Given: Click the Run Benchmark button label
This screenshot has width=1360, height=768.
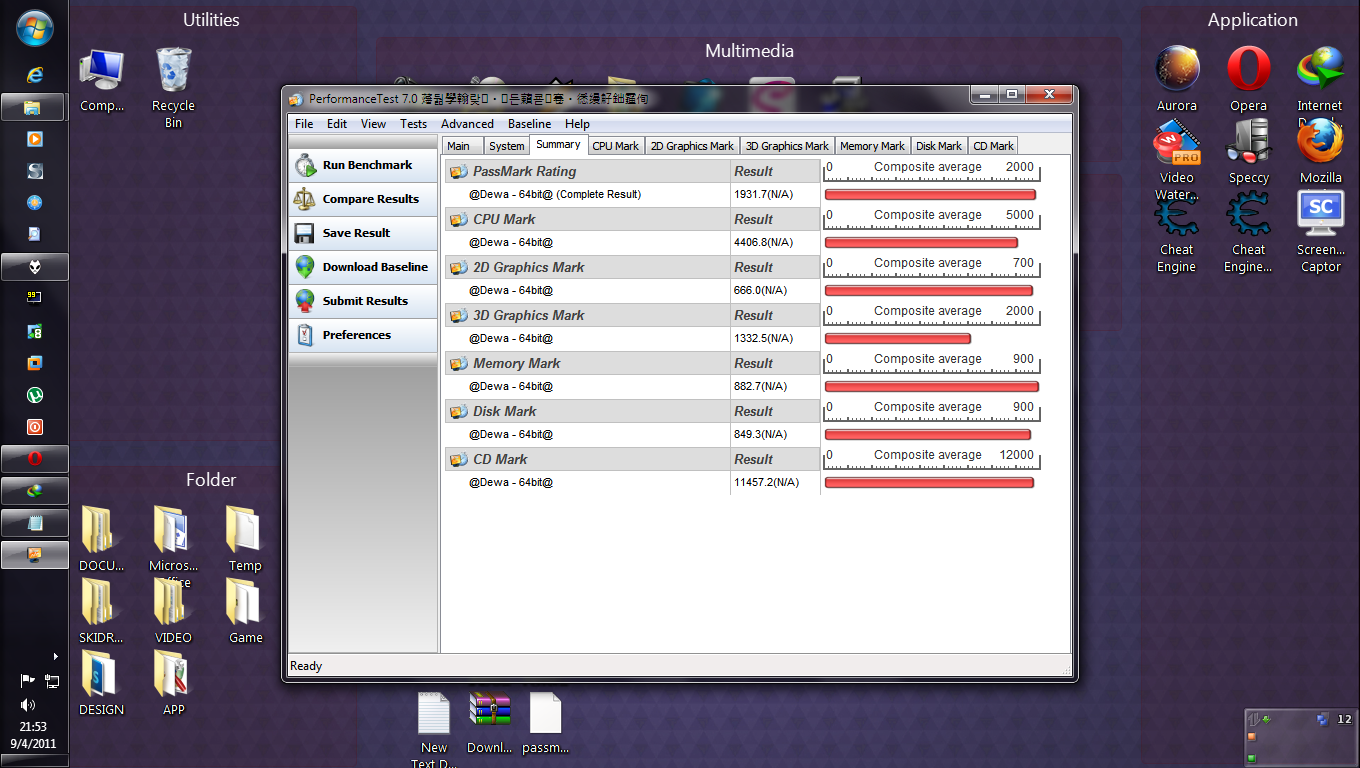Looking at the screenshot, I should [x=367, y=165].
